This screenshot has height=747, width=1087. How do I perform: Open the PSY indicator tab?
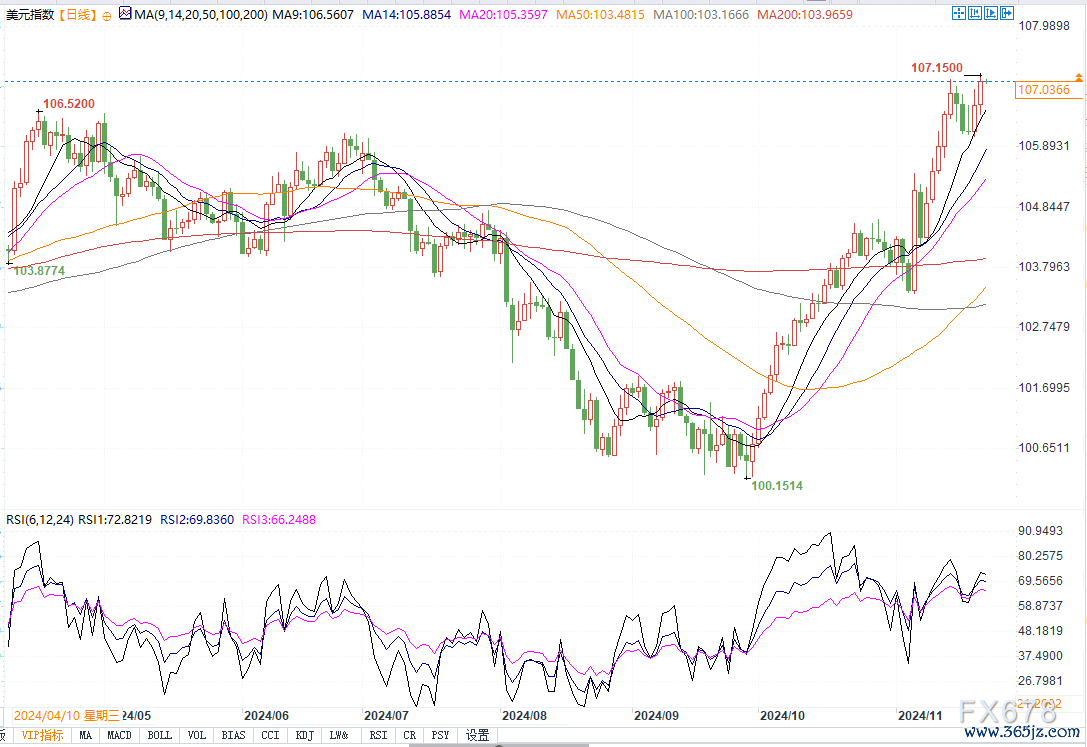pyautogui.click(x=440, y=735)
